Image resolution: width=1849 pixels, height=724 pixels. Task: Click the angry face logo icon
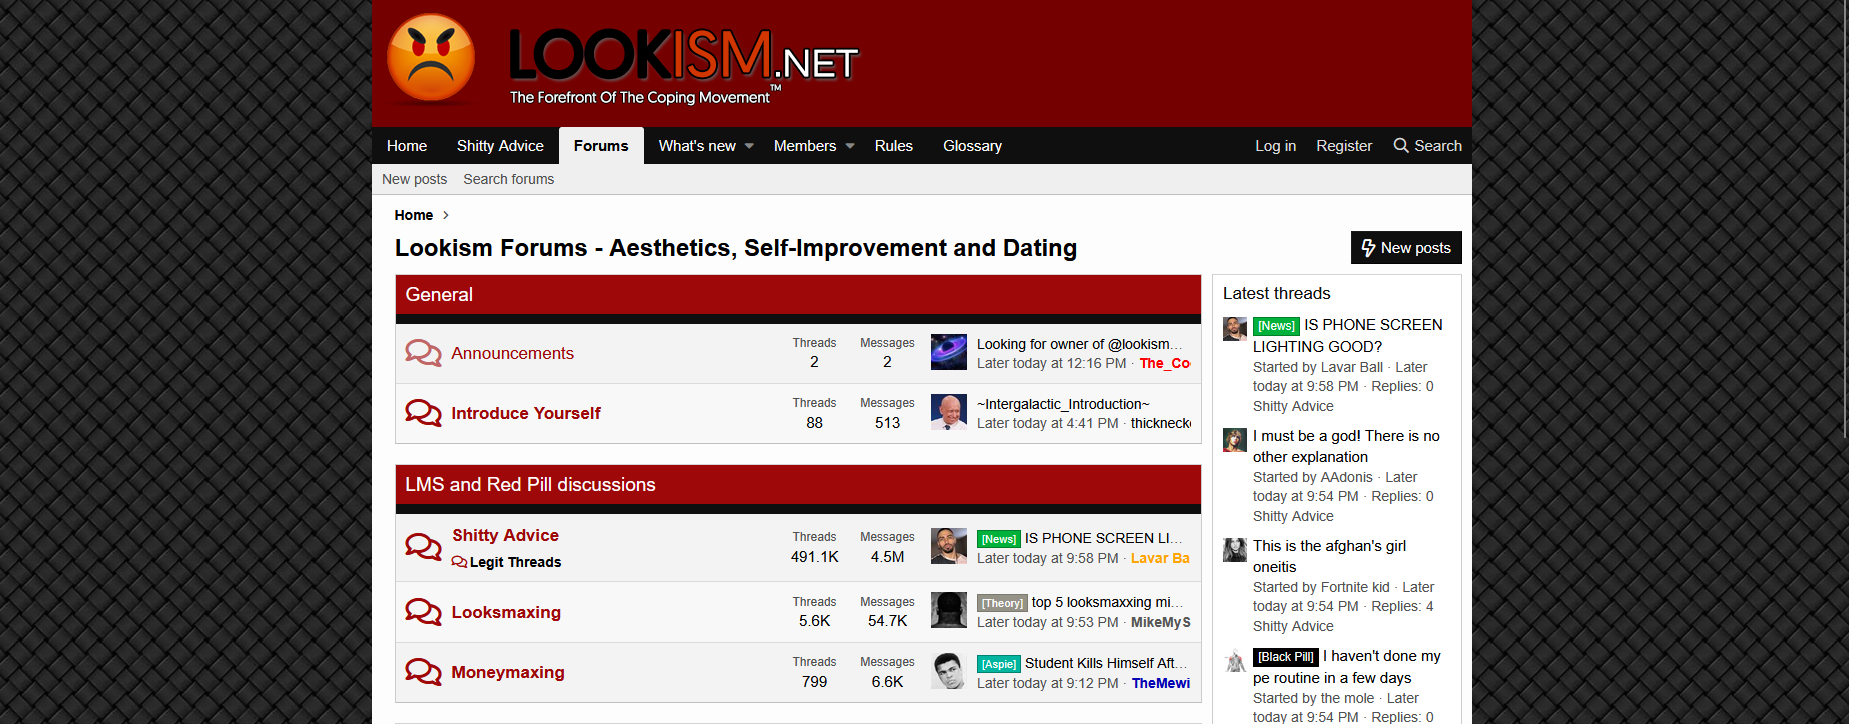pos(431,58)
